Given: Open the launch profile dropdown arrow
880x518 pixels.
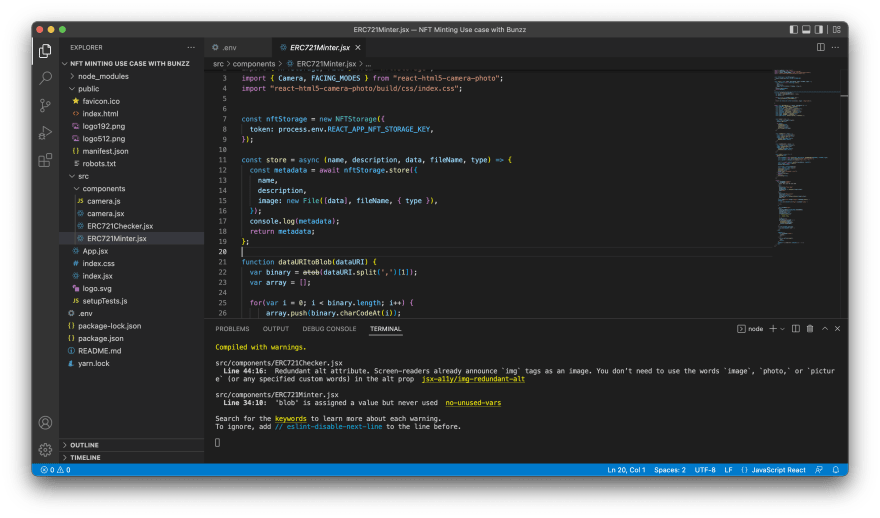Looking at the screenshot, I should tap(782, 329).
